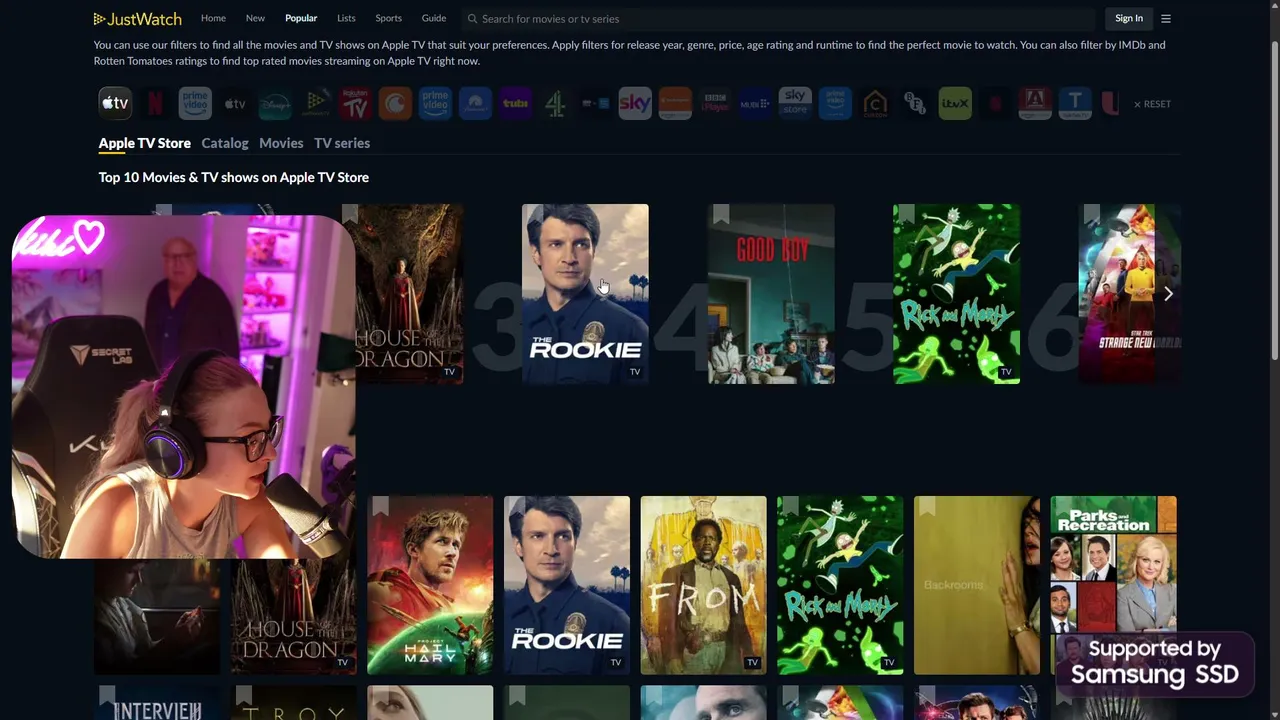Focus the movie and TV search field

[780, 19]
